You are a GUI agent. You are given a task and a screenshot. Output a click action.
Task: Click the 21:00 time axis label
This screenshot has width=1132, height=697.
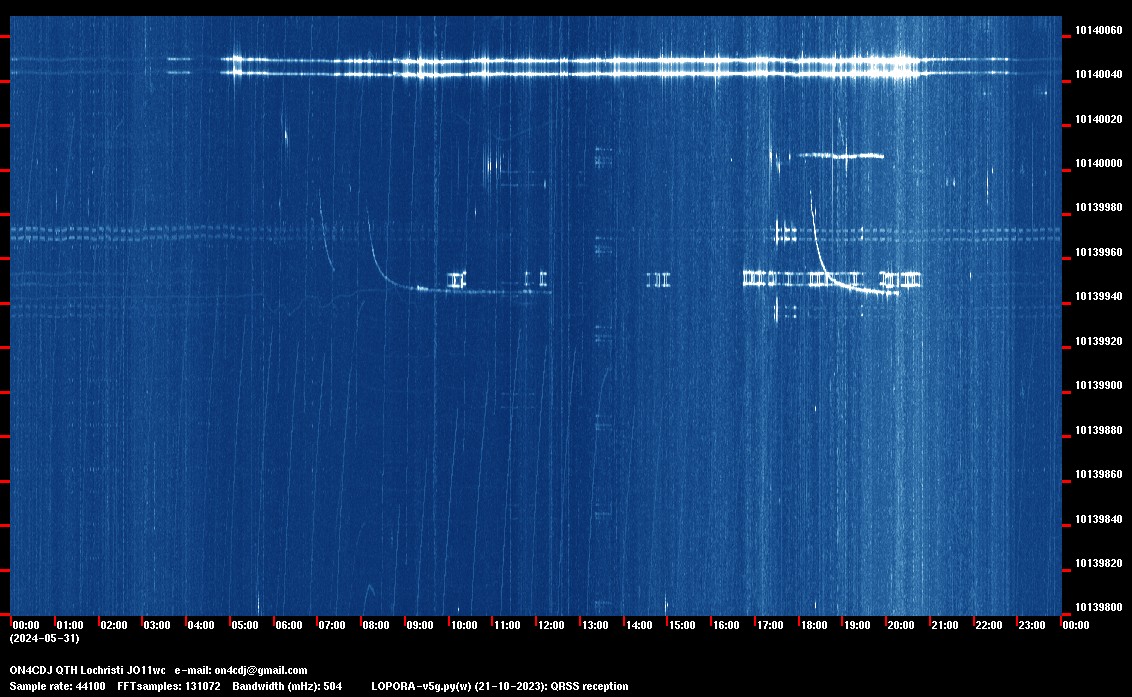tap(944, 625)
